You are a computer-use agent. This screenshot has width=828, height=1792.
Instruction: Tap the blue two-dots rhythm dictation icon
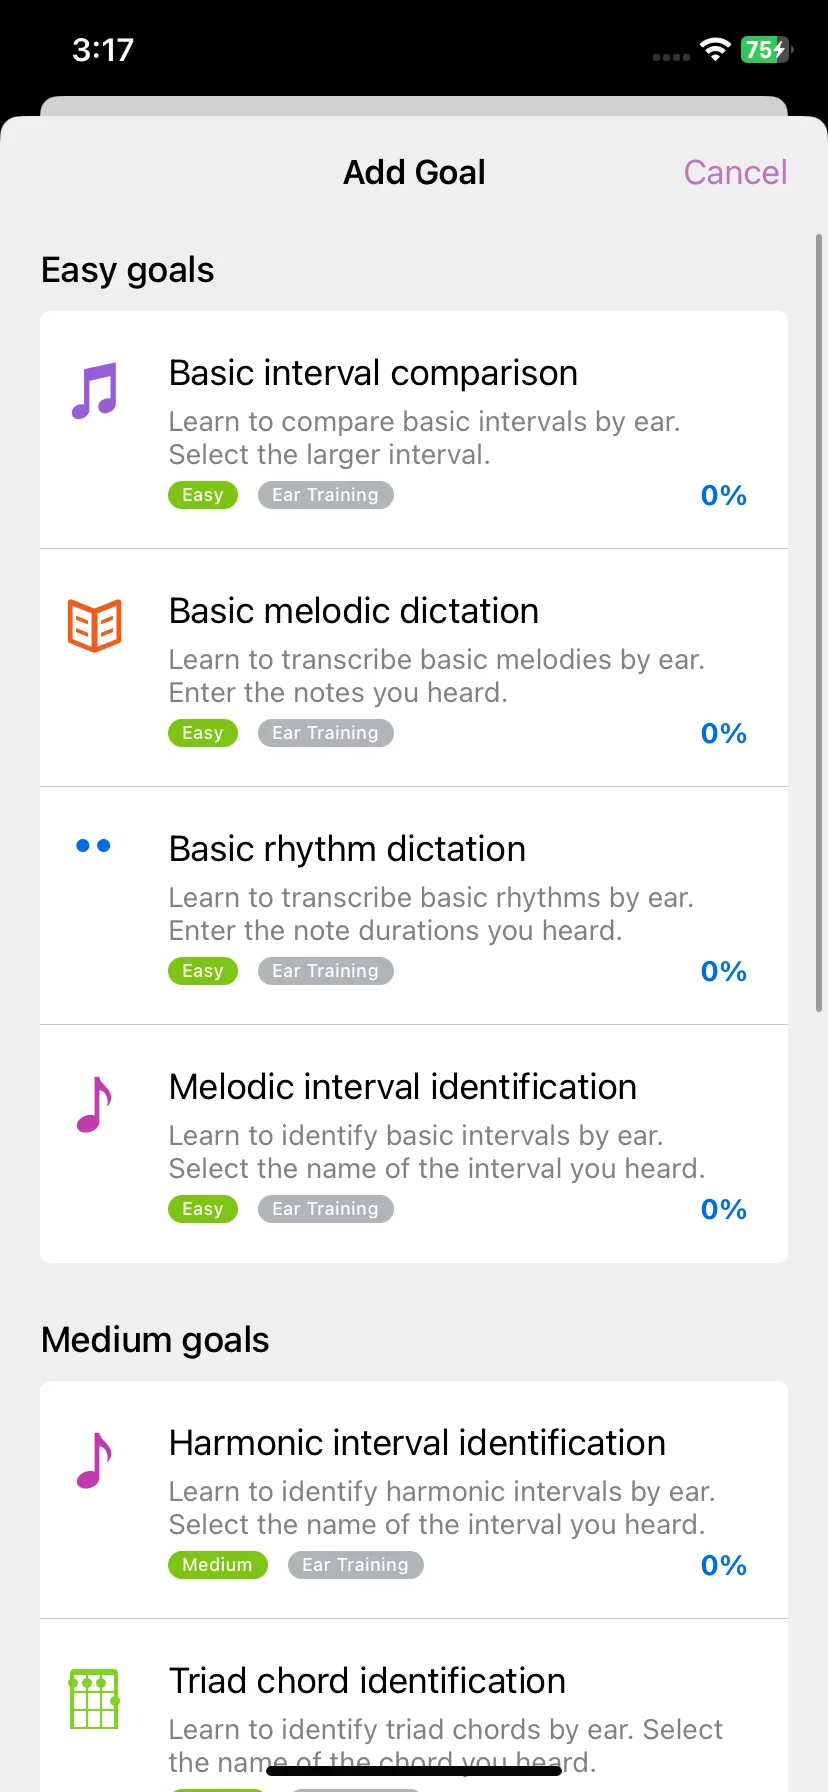[x=93, y=846]
